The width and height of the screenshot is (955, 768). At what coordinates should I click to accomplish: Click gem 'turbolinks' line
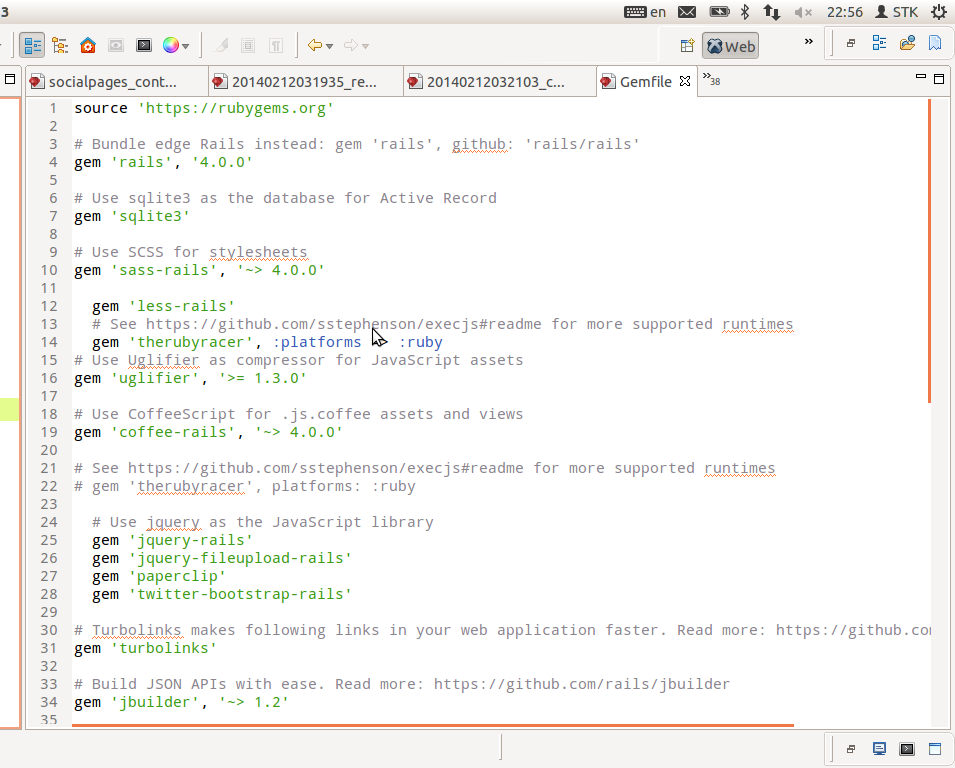(x=146, y=648)
